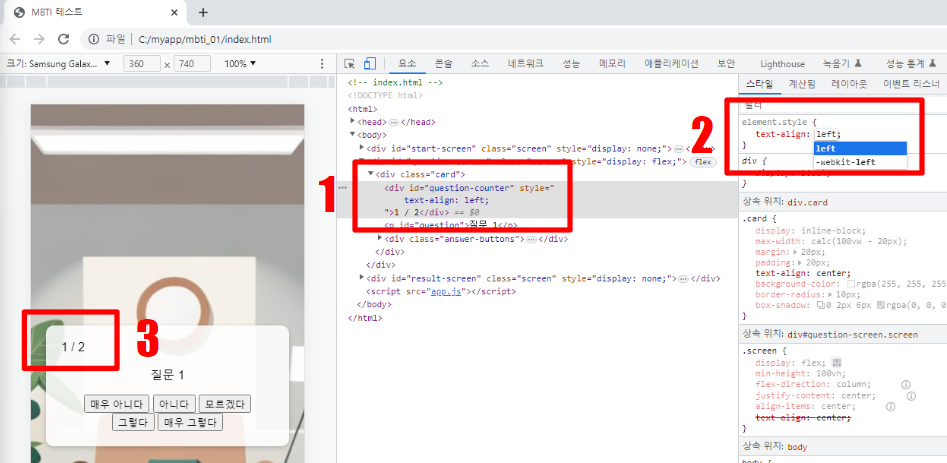Expand the padding shorthand triangle in .card

click(x=802, y=263)
